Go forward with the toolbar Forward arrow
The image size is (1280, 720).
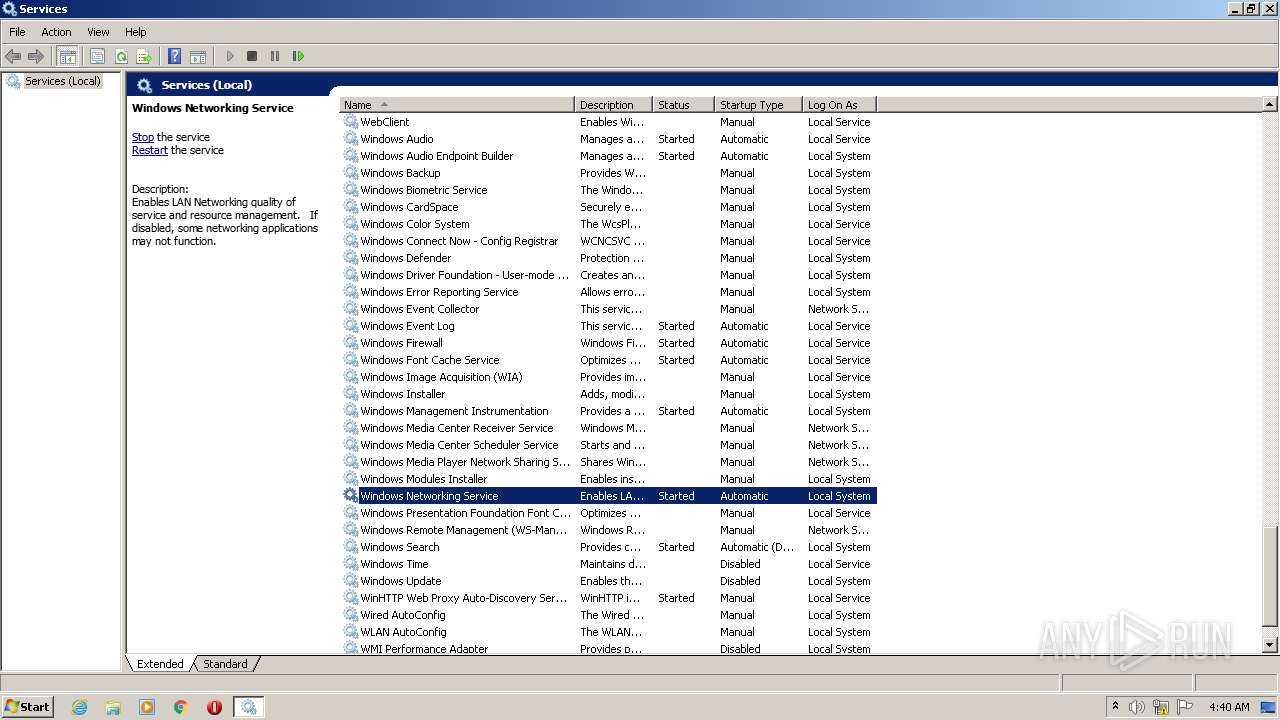(36, 56)
